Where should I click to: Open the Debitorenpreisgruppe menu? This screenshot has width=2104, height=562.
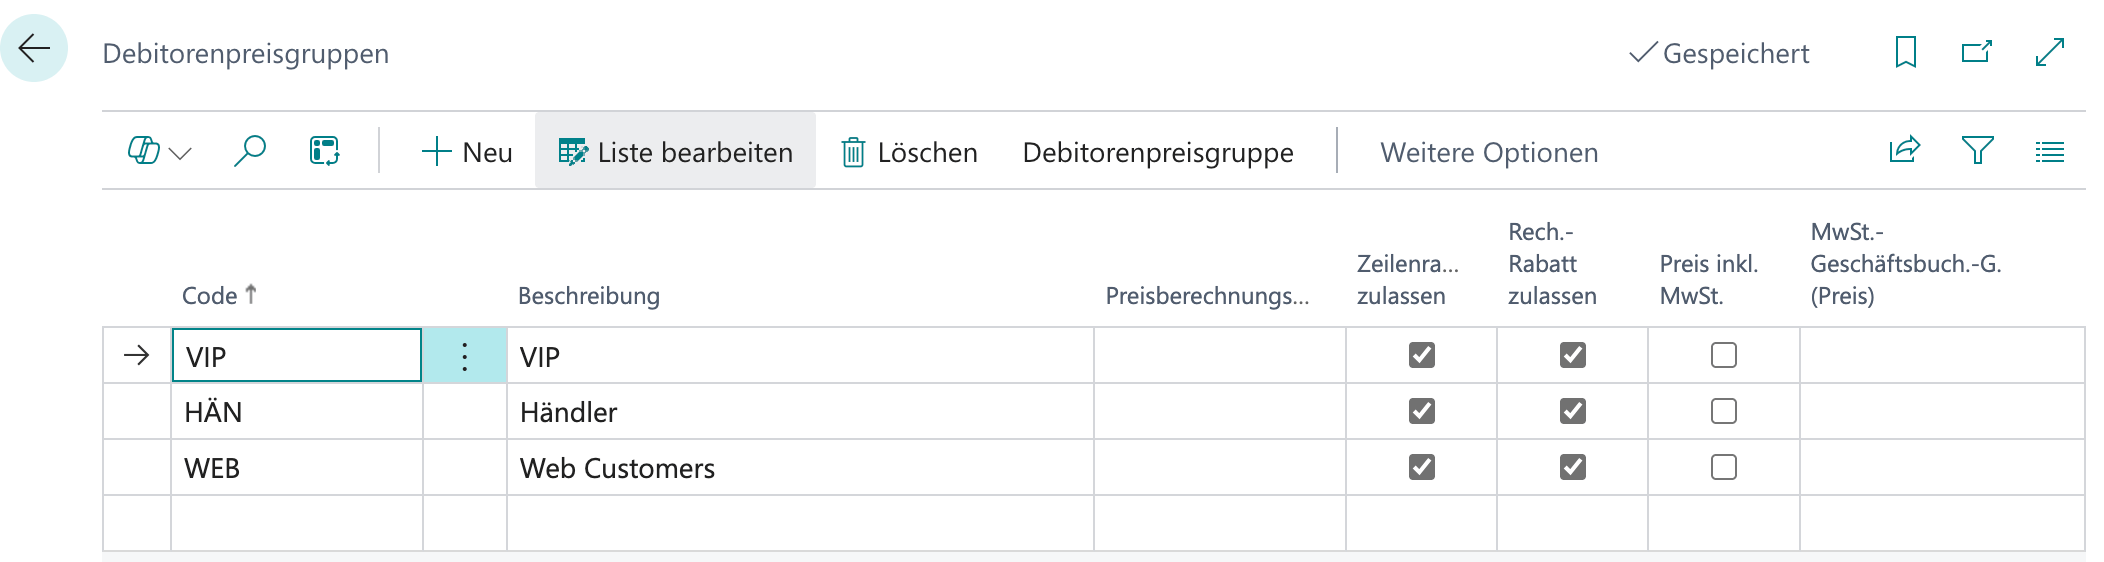coord(1158,152)
